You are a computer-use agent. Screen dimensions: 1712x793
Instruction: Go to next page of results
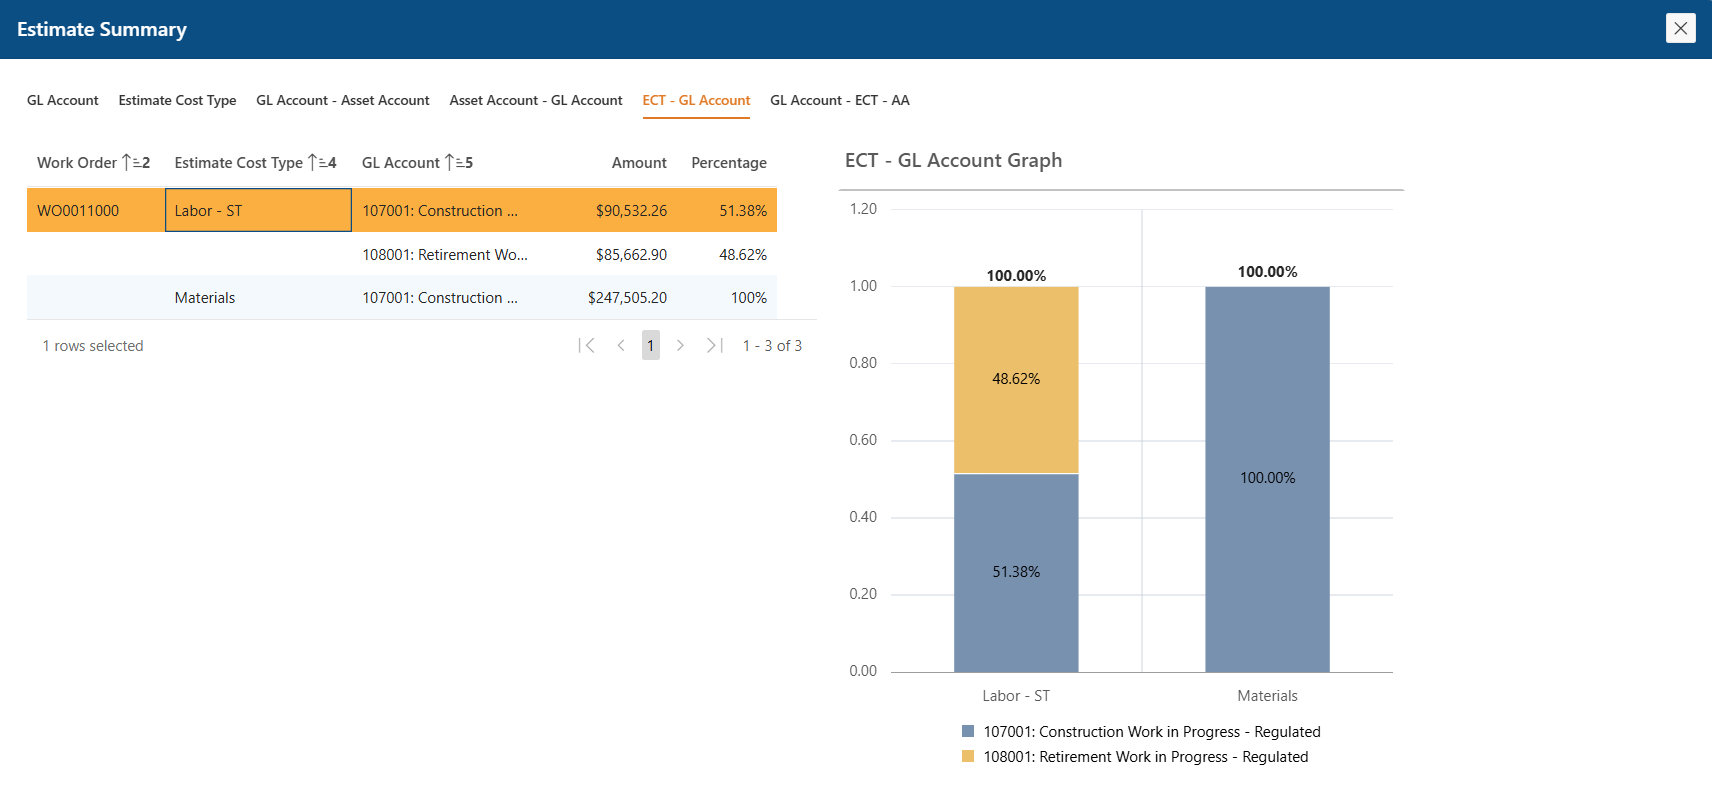(x=680, y=345)
